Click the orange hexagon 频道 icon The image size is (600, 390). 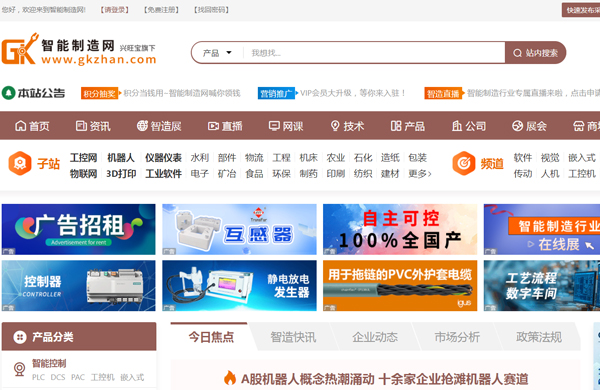pos(464,163)
